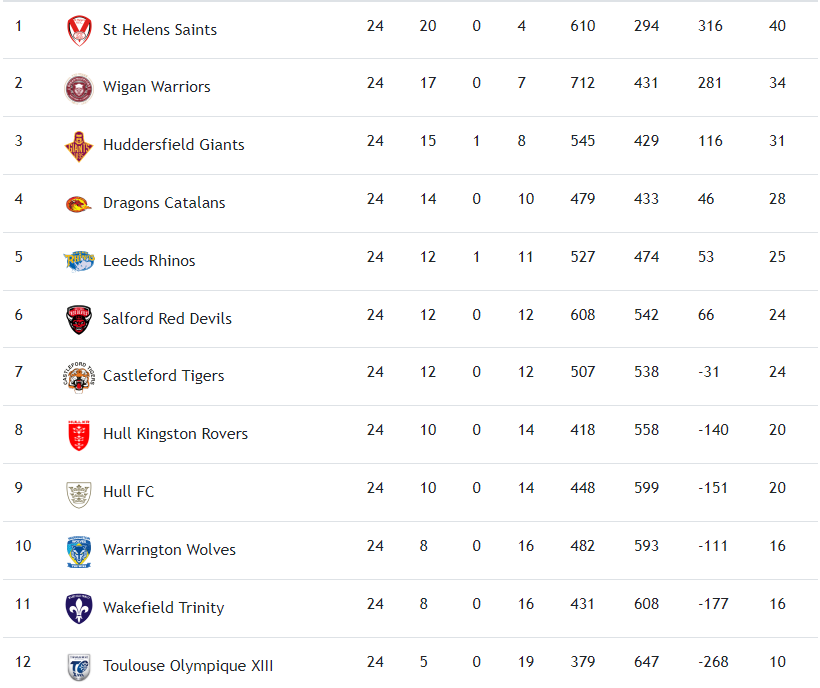Click the Dragons Catalans logo icon
The image size is (820, 688).
pos(78,204)
